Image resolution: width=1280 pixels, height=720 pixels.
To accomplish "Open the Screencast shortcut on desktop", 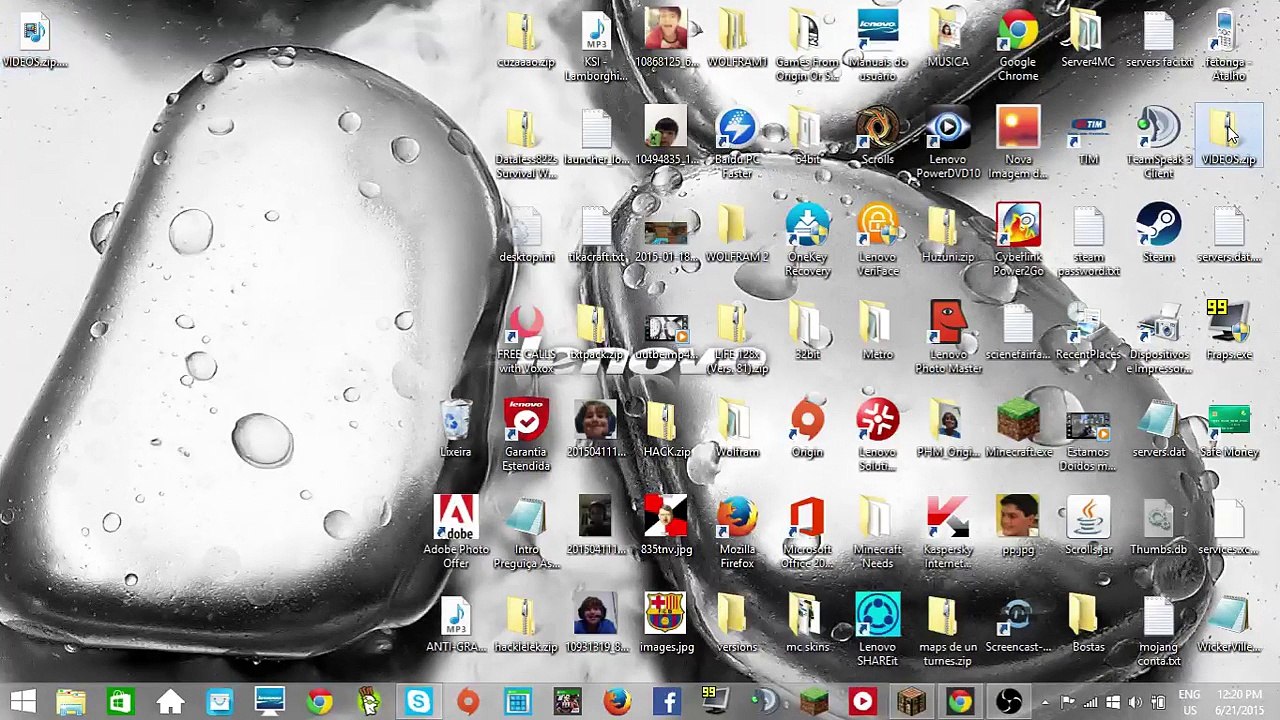I will coord(1018,624).
